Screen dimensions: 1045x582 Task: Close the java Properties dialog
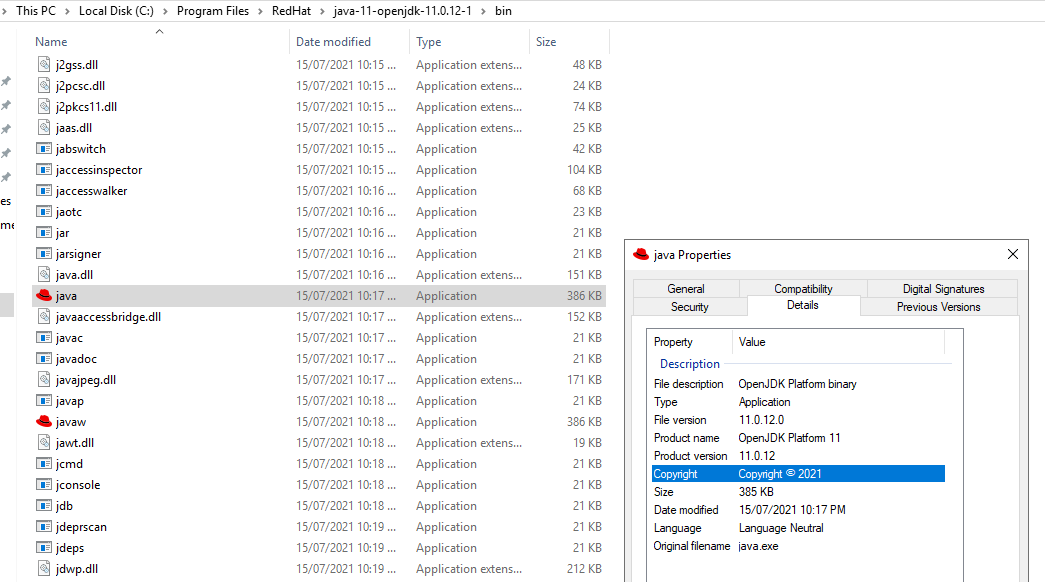(x=1013, y=254)
